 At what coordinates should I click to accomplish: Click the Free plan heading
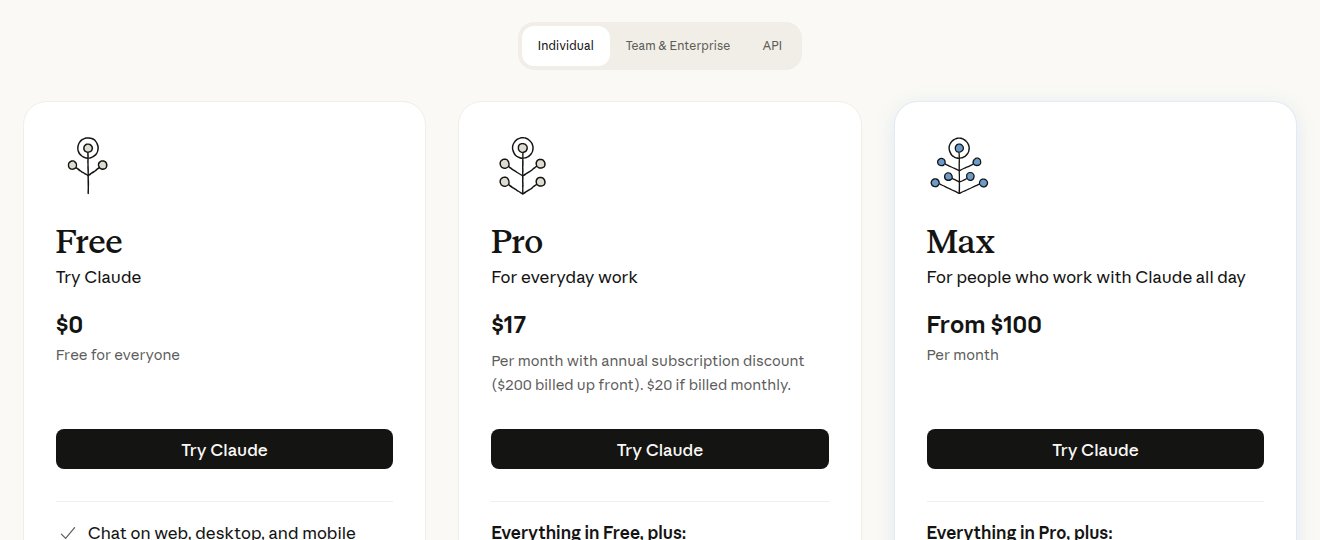(89, 242)
